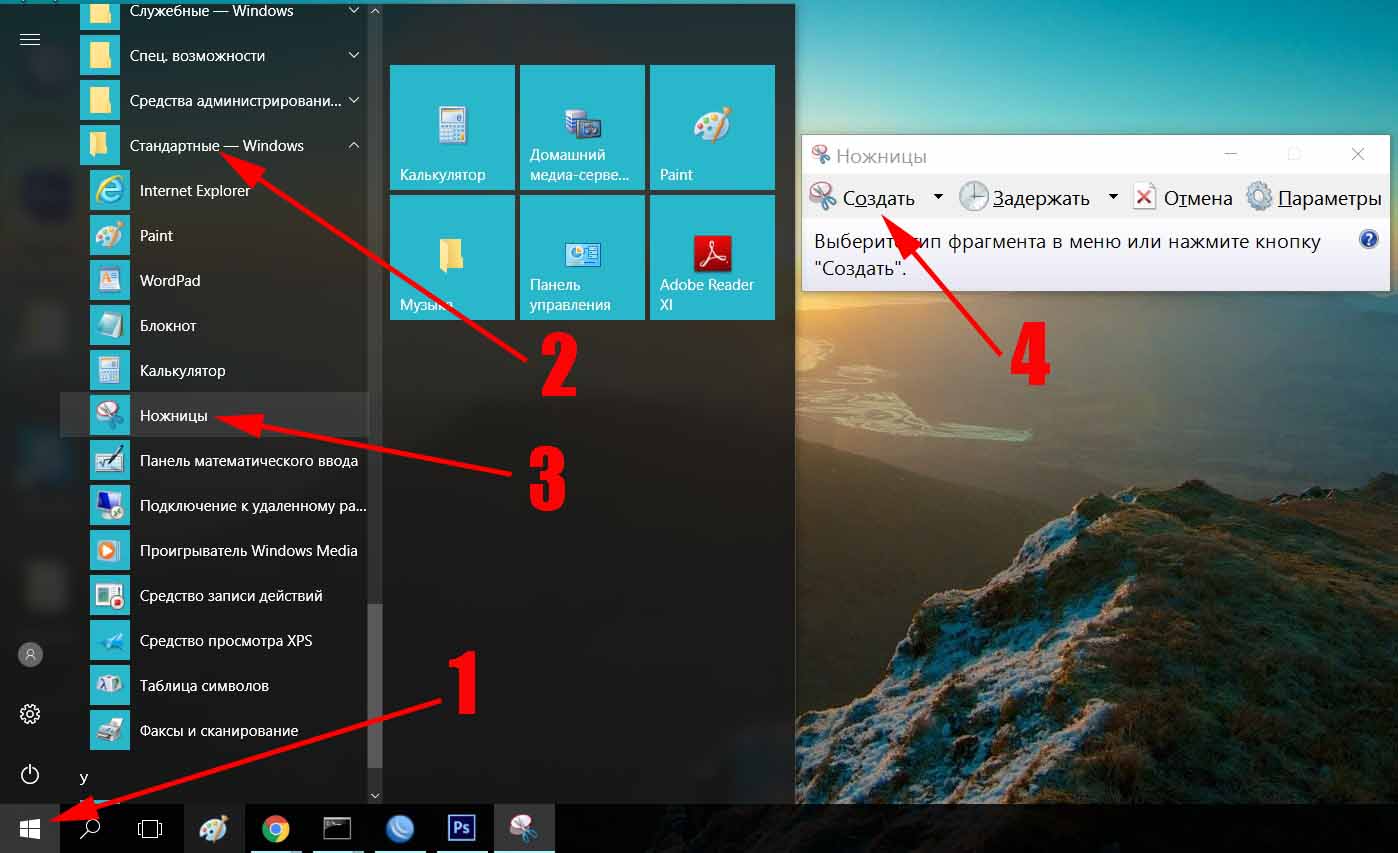Screen dimensions: 1398x853
Task: Click the Adobe Reader XI tile
Action: [x=712, y=257]
